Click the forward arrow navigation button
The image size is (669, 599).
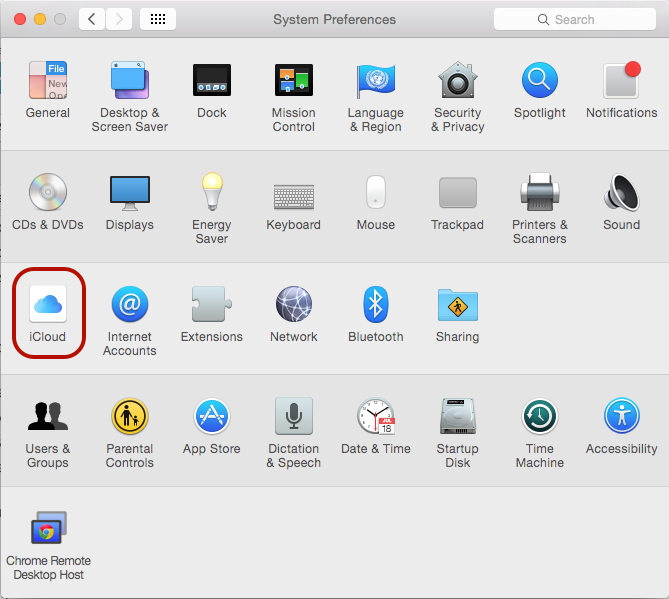coord(119,19)
